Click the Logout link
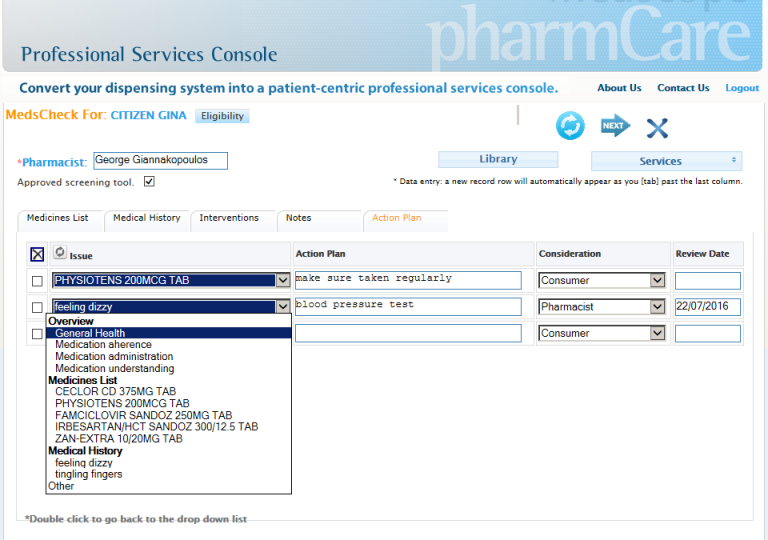Image resolution: width=768 pixels, height=540 pixels. (742, 88)
